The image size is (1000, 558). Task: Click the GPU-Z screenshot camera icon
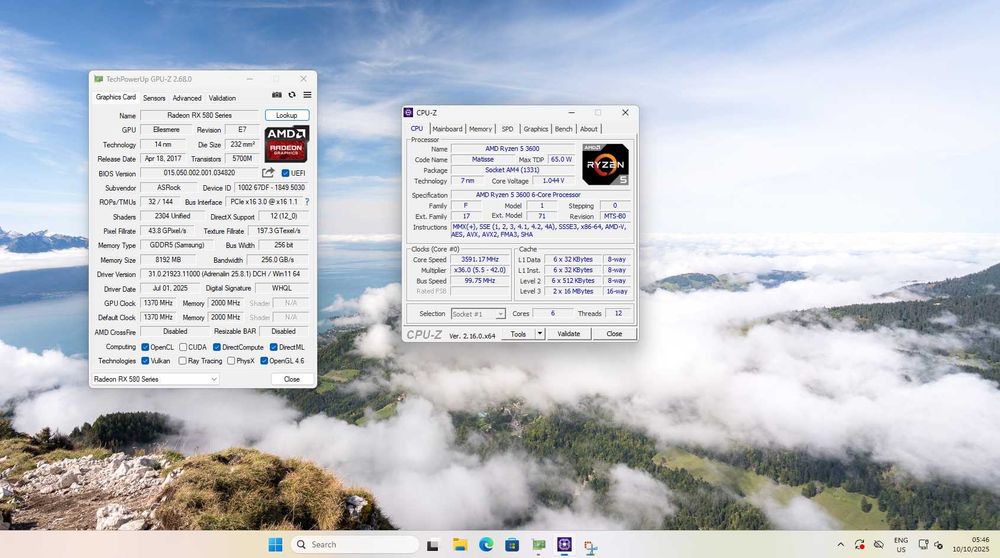point(277,95)
